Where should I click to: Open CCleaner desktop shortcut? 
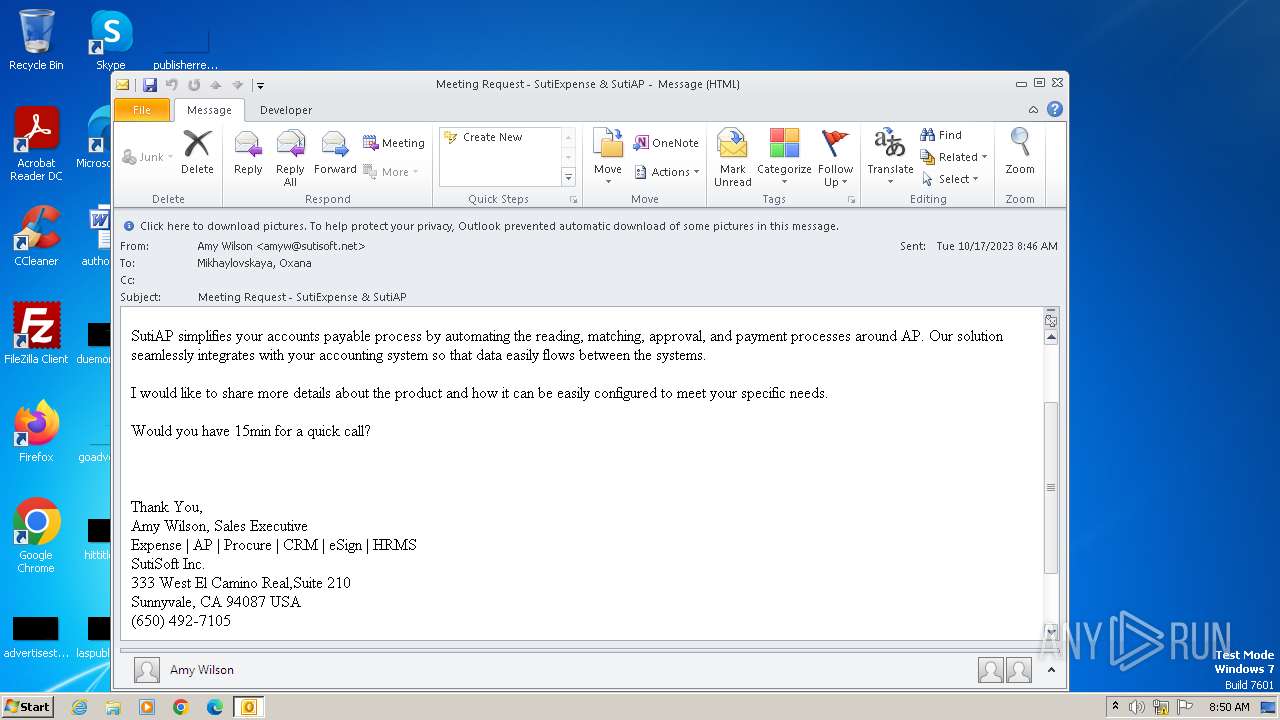[36, 236]
